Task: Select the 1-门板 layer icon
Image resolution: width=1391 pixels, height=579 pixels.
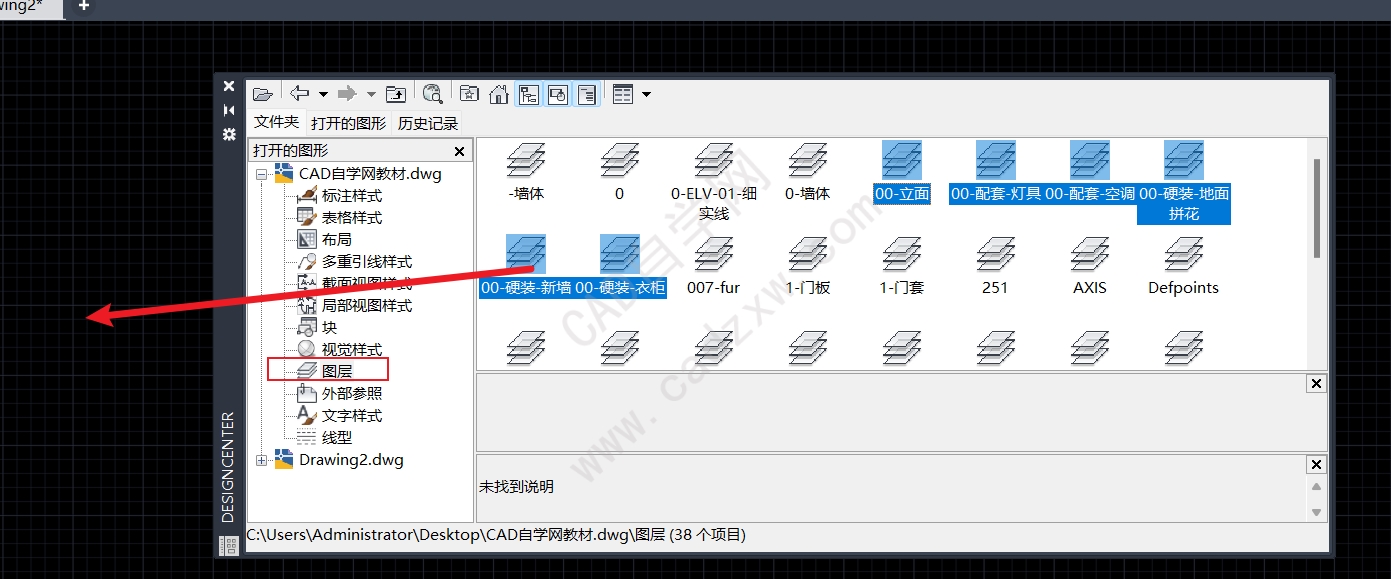Action: coord(808,254)
